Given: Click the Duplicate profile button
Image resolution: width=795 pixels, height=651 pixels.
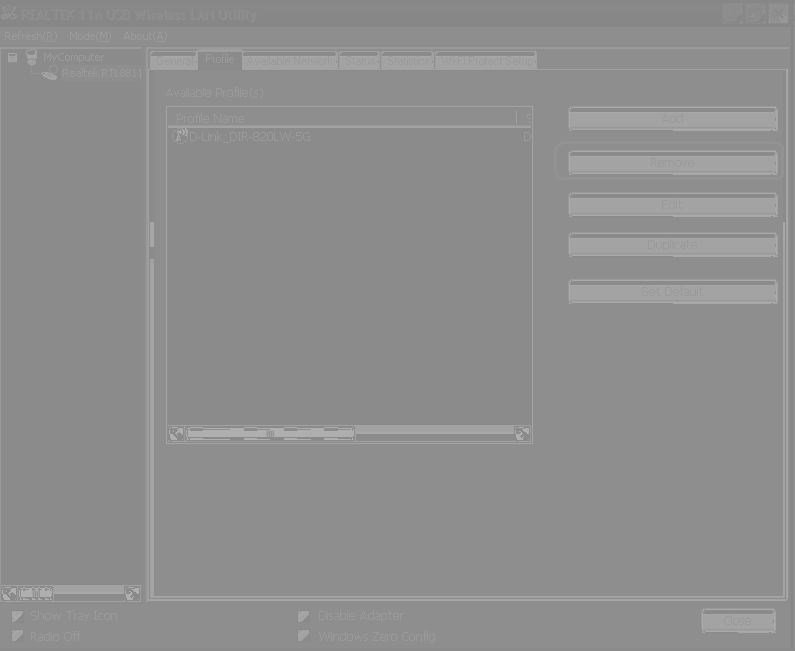Looking at the screenshot, I should coord(673,245).
